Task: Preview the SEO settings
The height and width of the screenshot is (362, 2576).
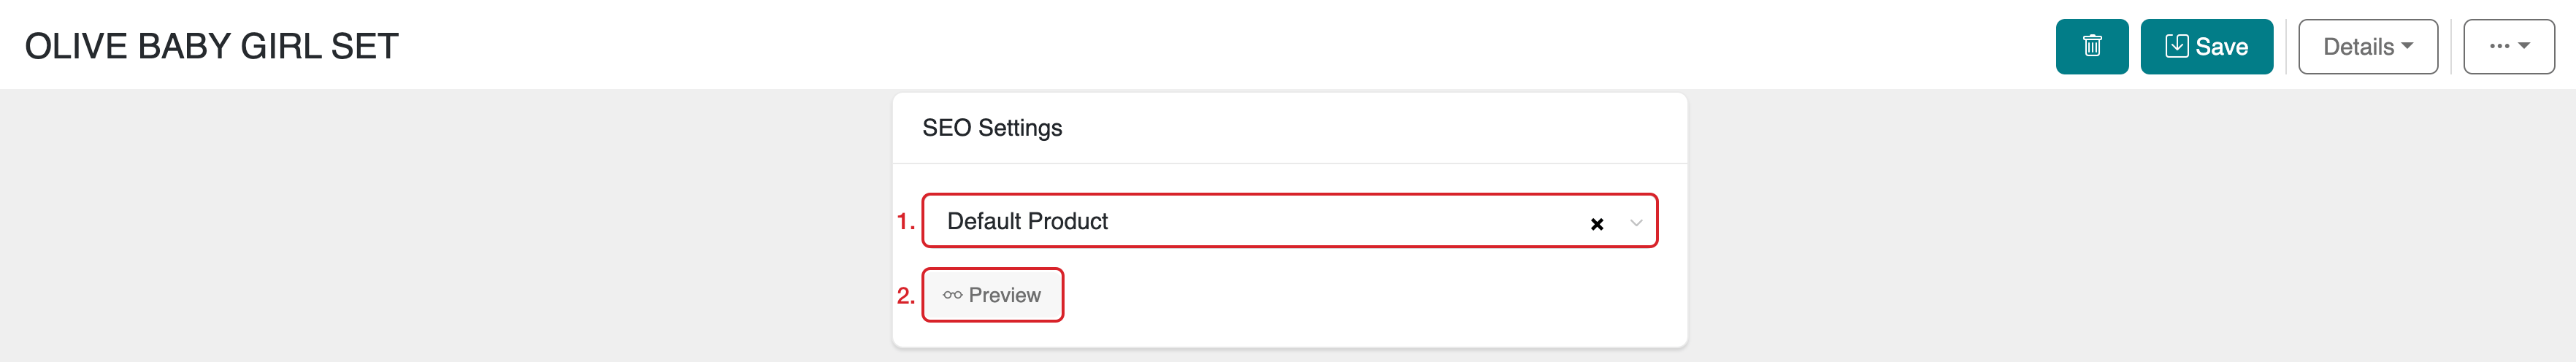Action: [992, 295]
